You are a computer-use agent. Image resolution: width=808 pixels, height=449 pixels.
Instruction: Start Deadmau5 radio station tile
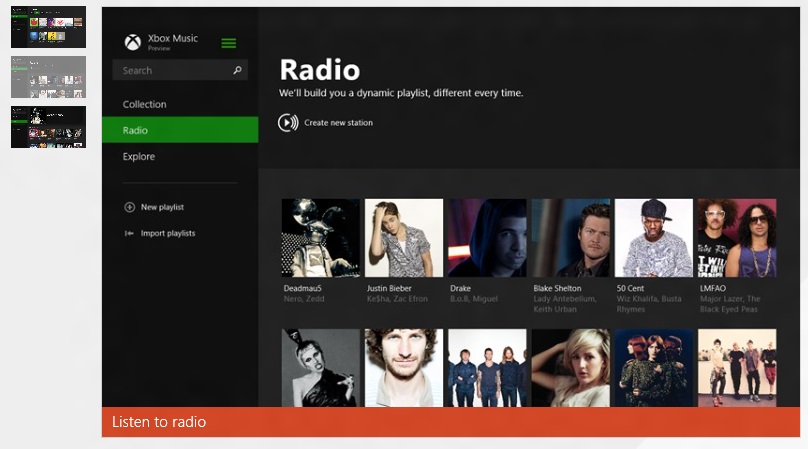pos(320,238)
